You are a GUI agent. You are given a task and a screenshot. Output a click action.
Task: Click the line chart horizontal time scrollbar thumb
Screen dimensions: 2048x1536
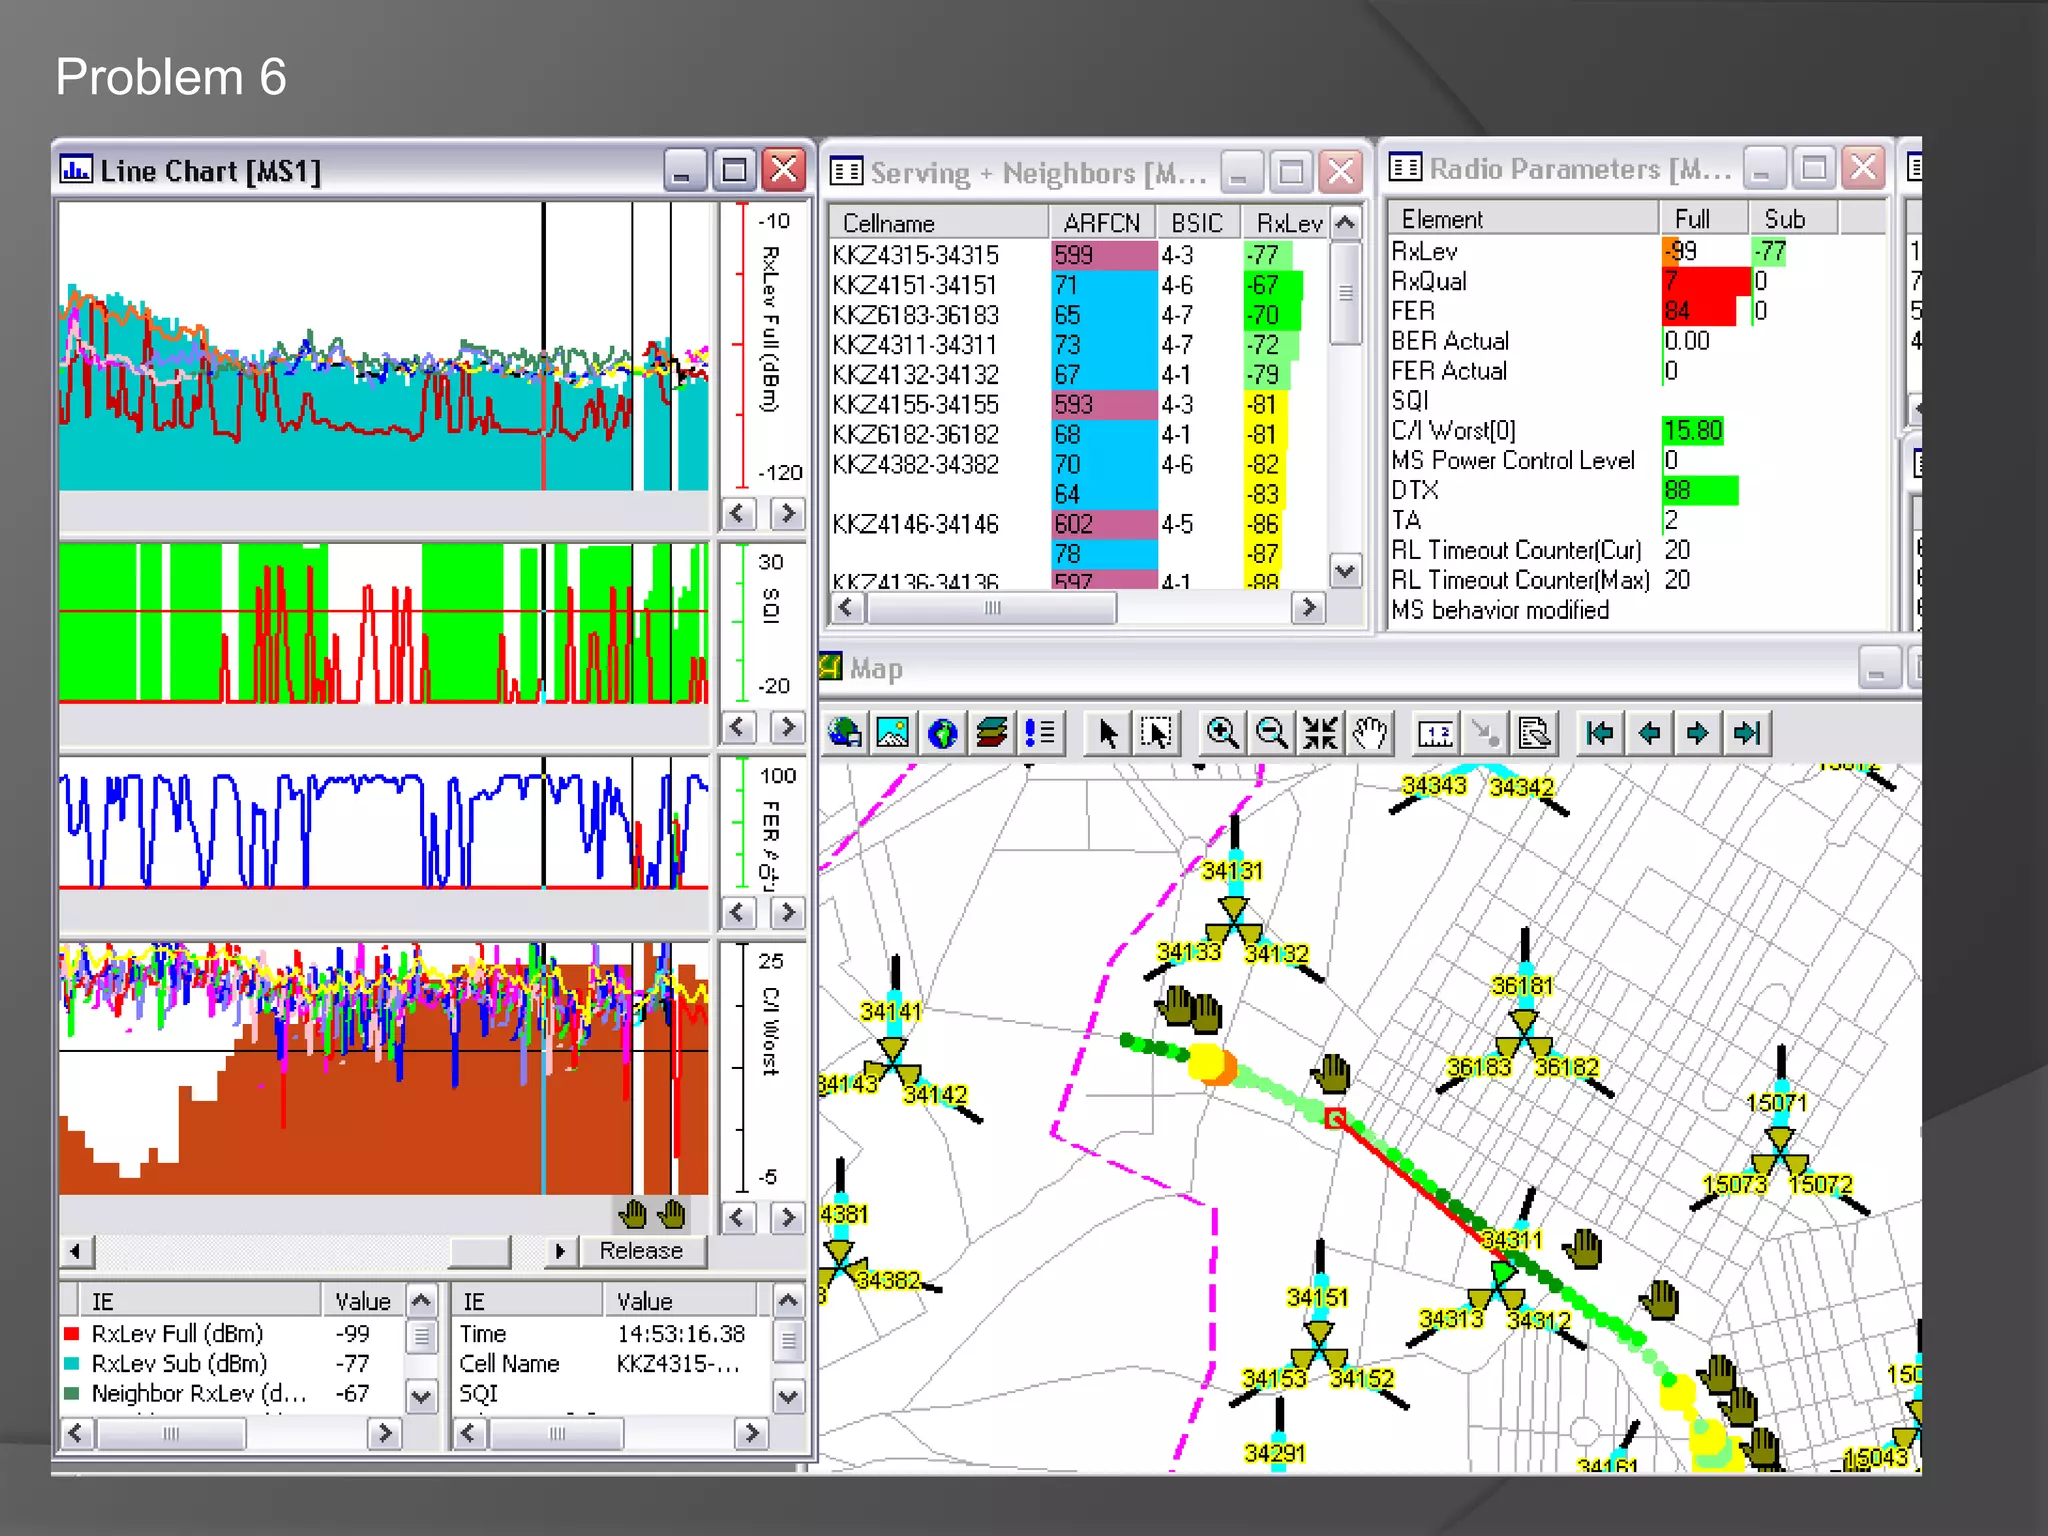[479, 1251]
